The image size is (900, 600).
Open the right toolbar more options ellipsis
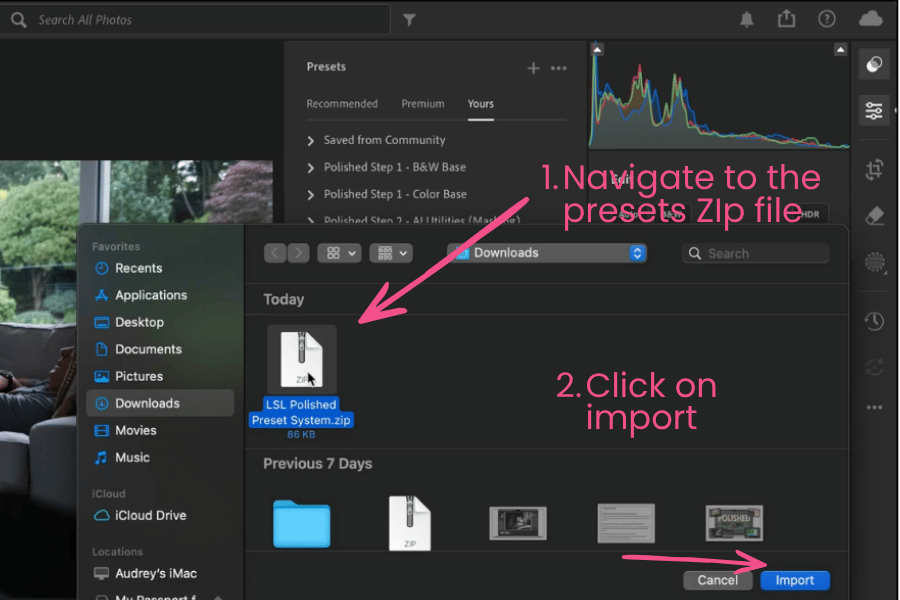pos(874,407)
